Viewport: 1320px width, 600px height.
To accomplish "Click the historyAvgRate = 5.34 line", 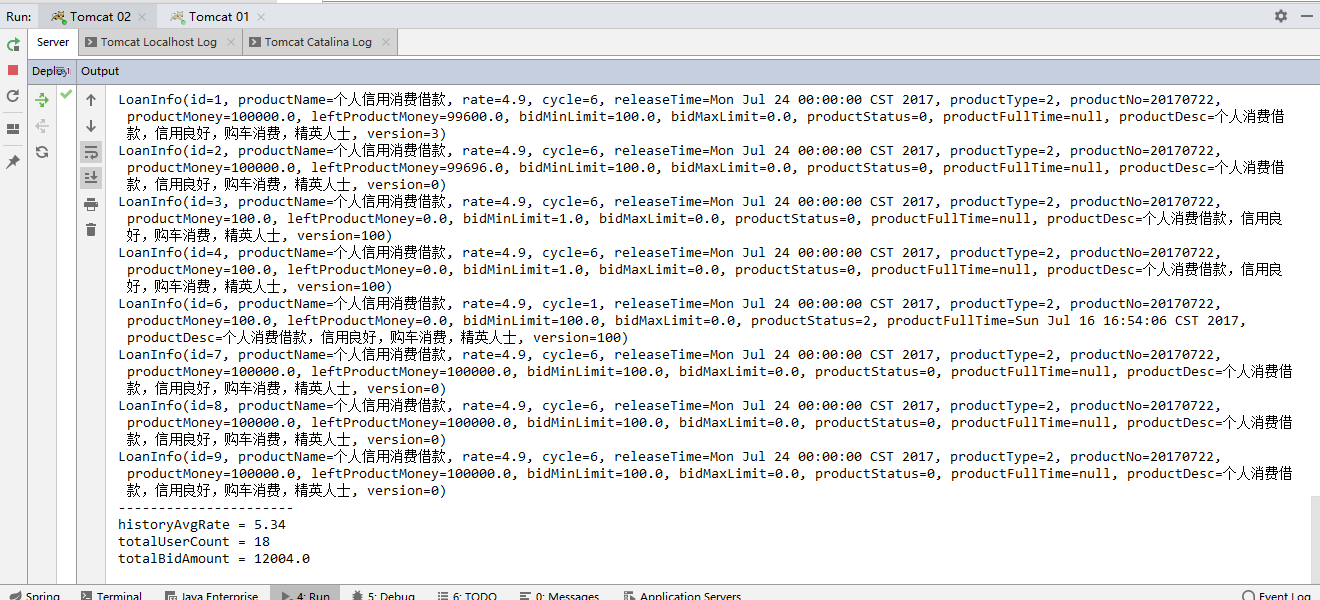I will [x=202, y=524].
